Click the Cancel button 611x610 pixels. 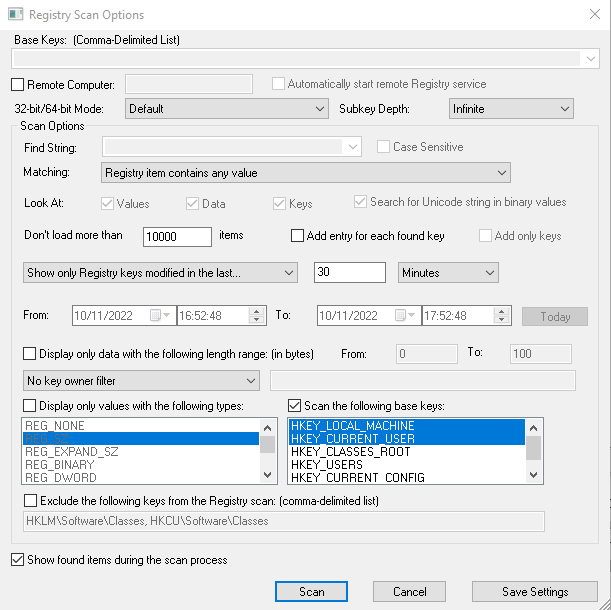point(409,592)
